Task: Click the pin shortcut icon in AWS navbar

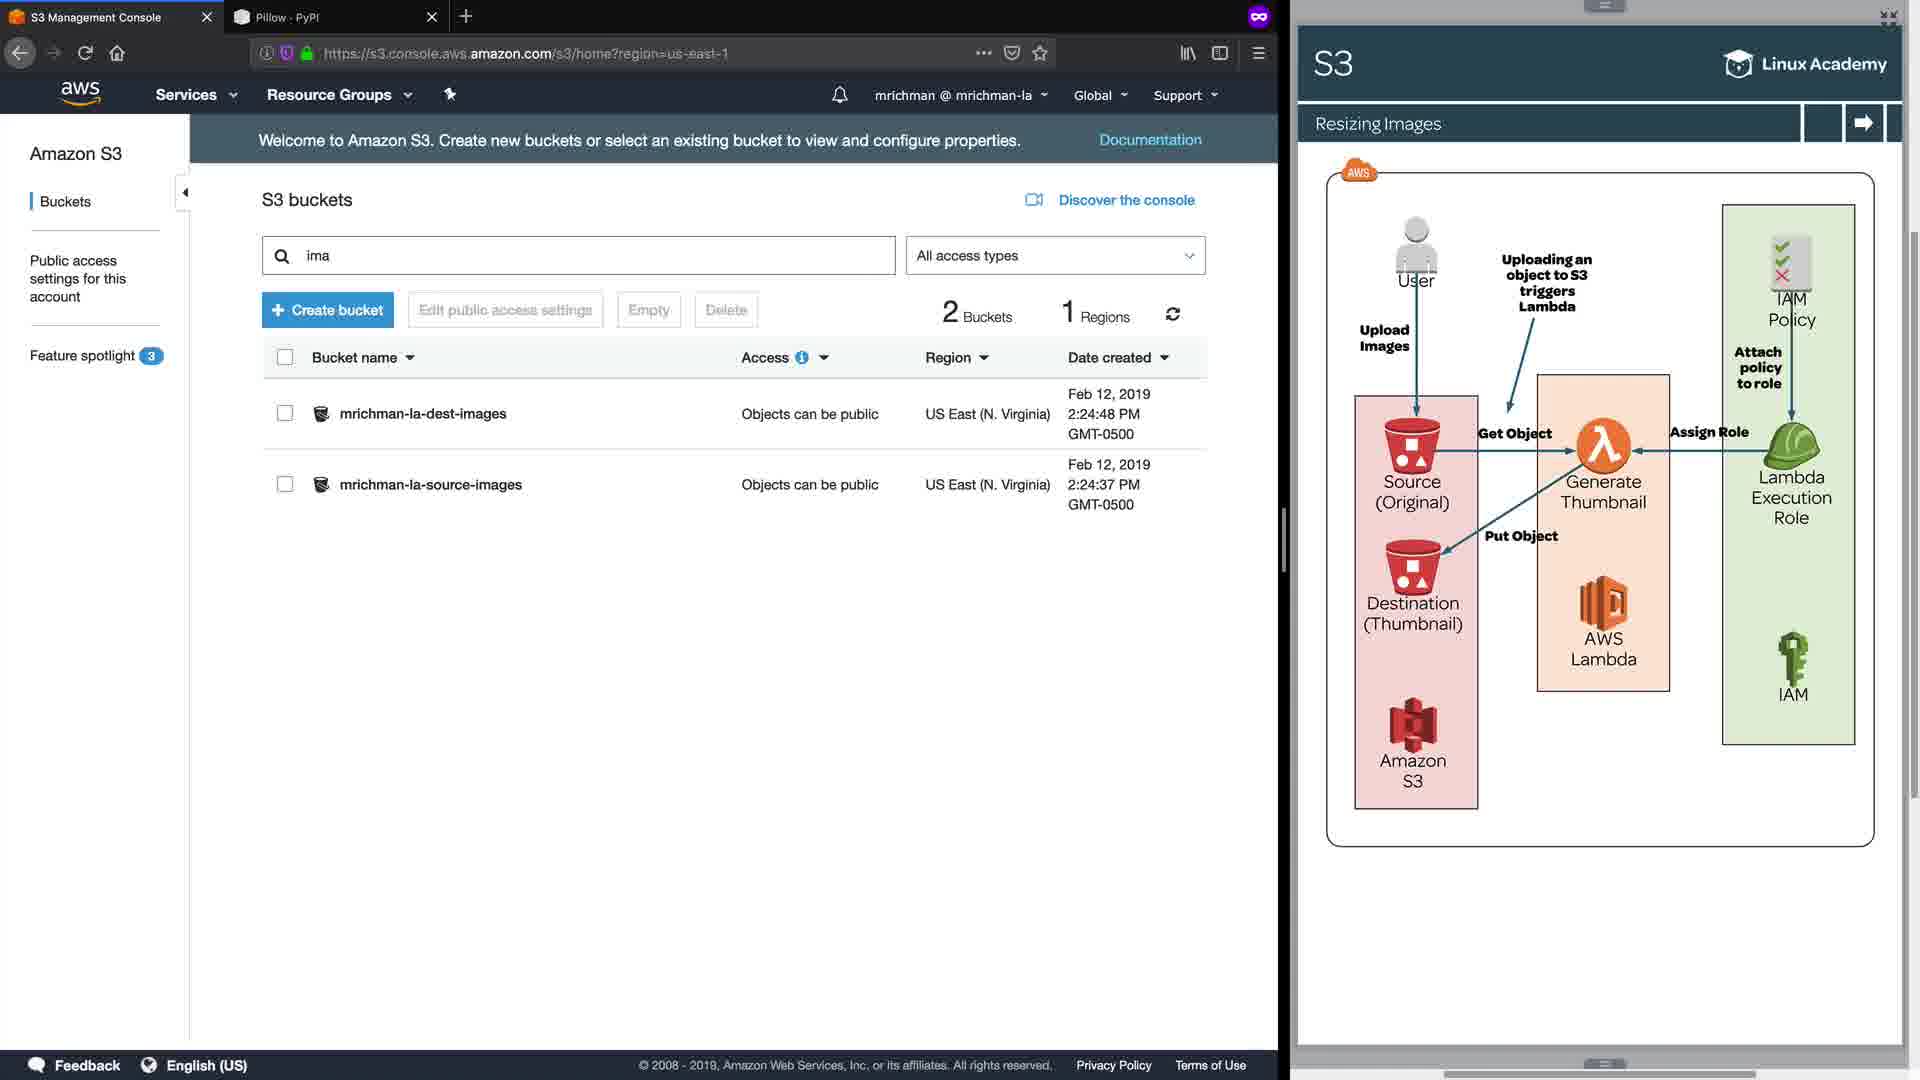Action: coord(450,94)
